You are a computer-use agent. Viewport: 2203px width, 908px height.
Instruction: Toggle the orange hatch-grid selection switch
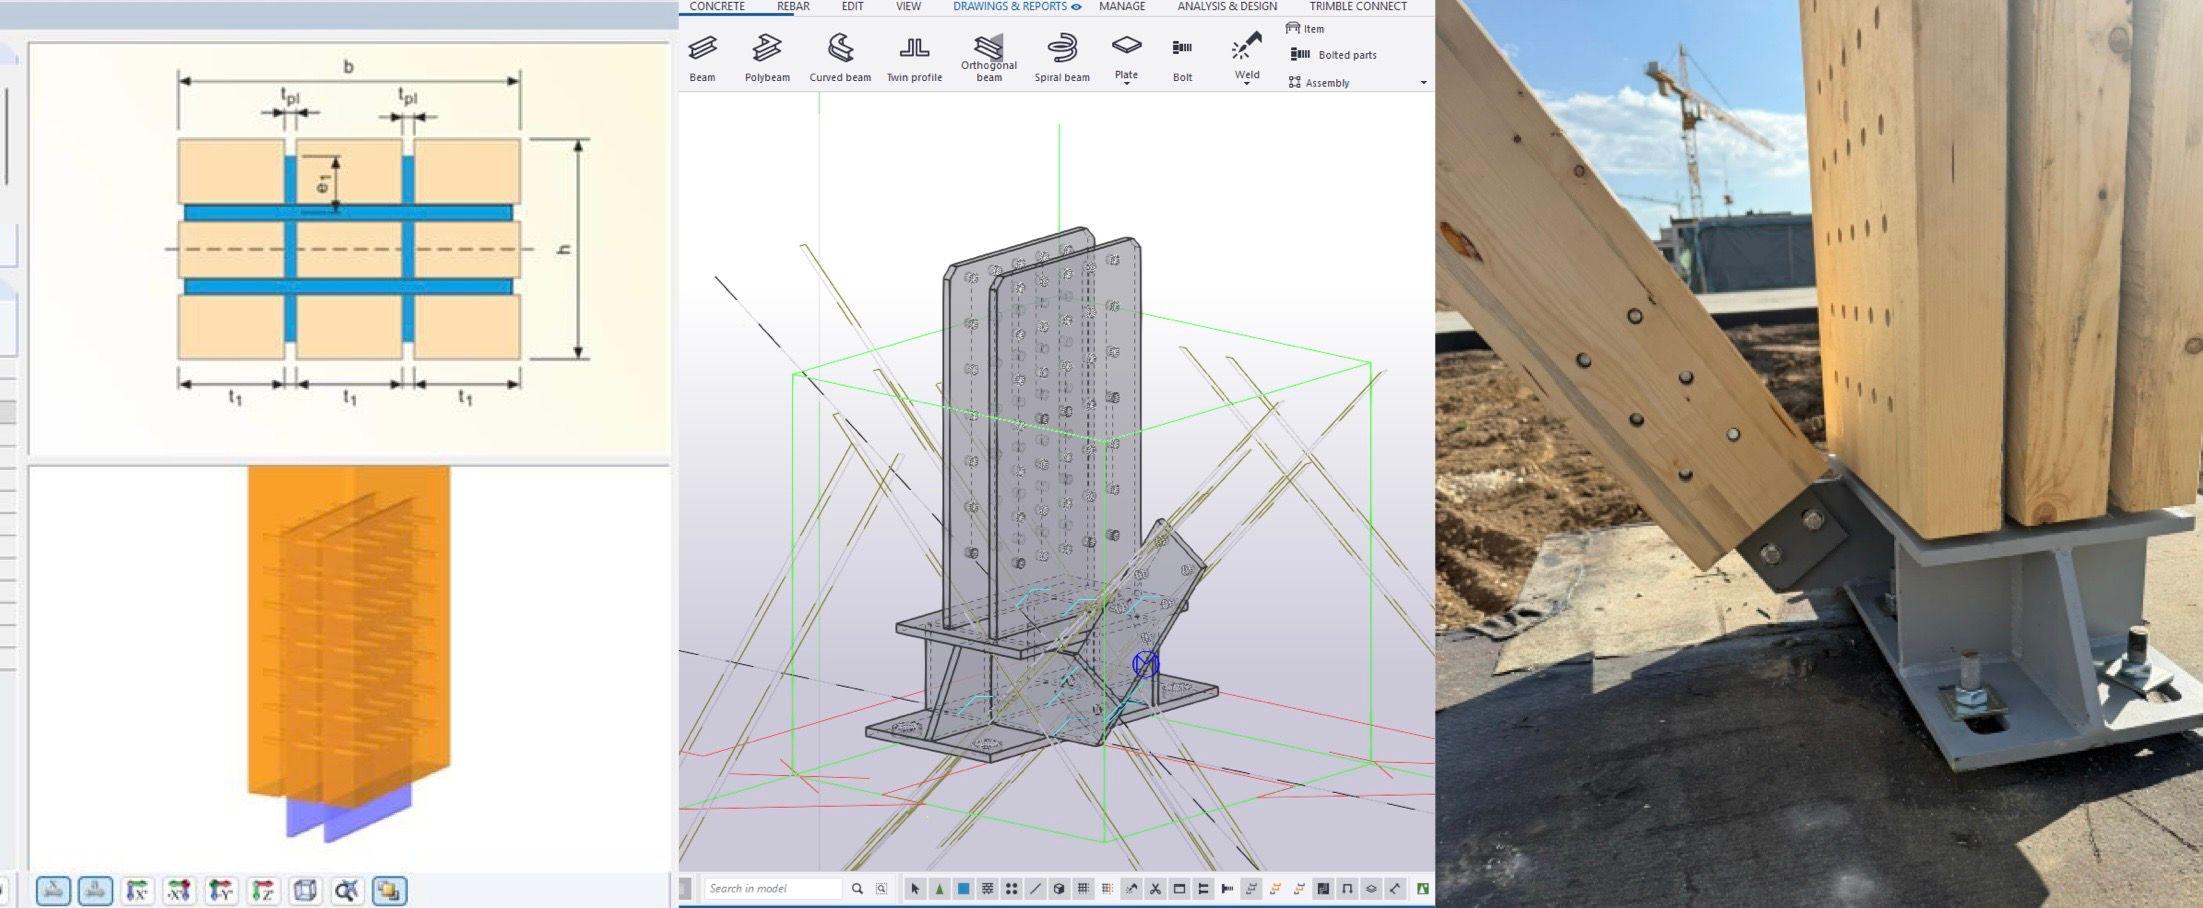tap(1107, 888)
